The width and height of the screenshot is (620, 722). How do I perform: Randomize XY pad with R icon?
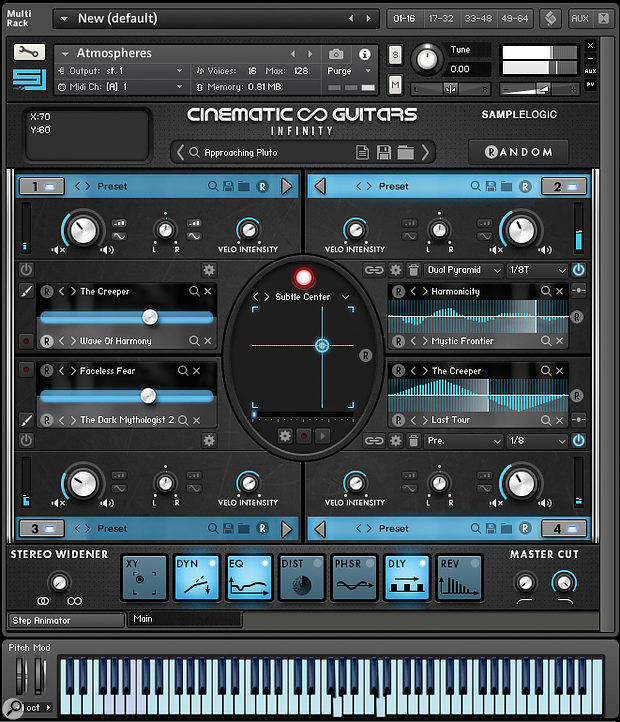click(366, 355)
